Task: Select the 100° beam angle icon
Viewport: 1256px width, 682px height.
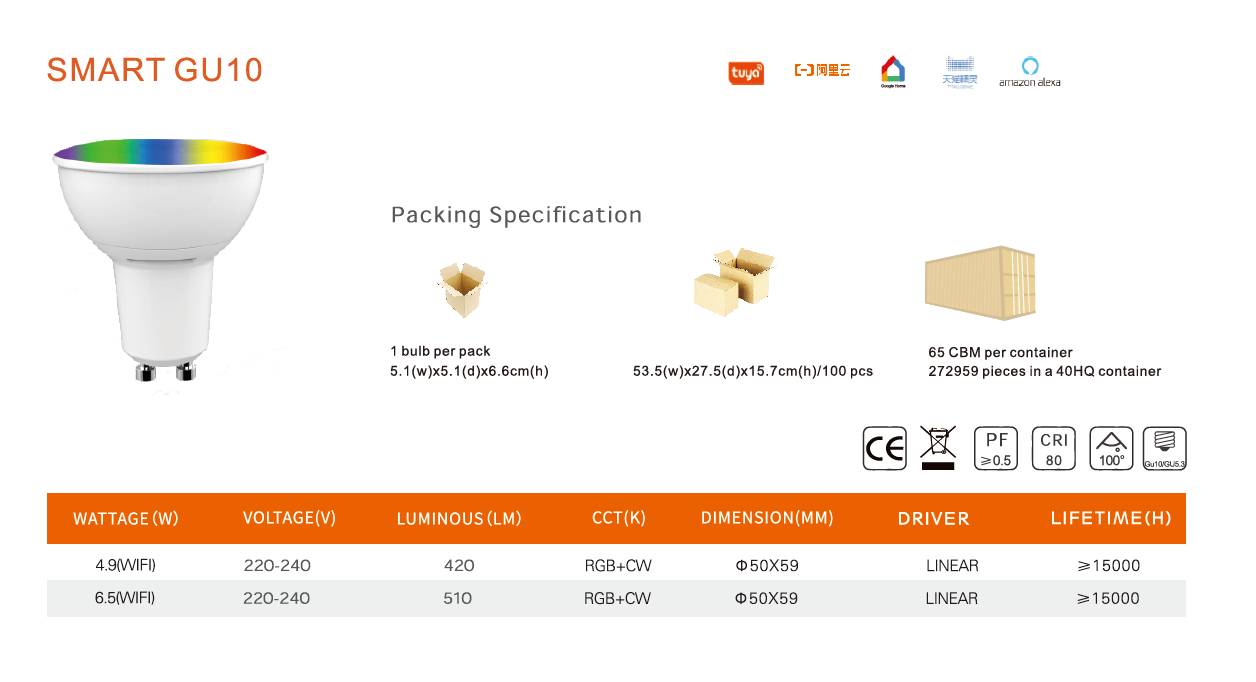Action: pos(1110,448)
